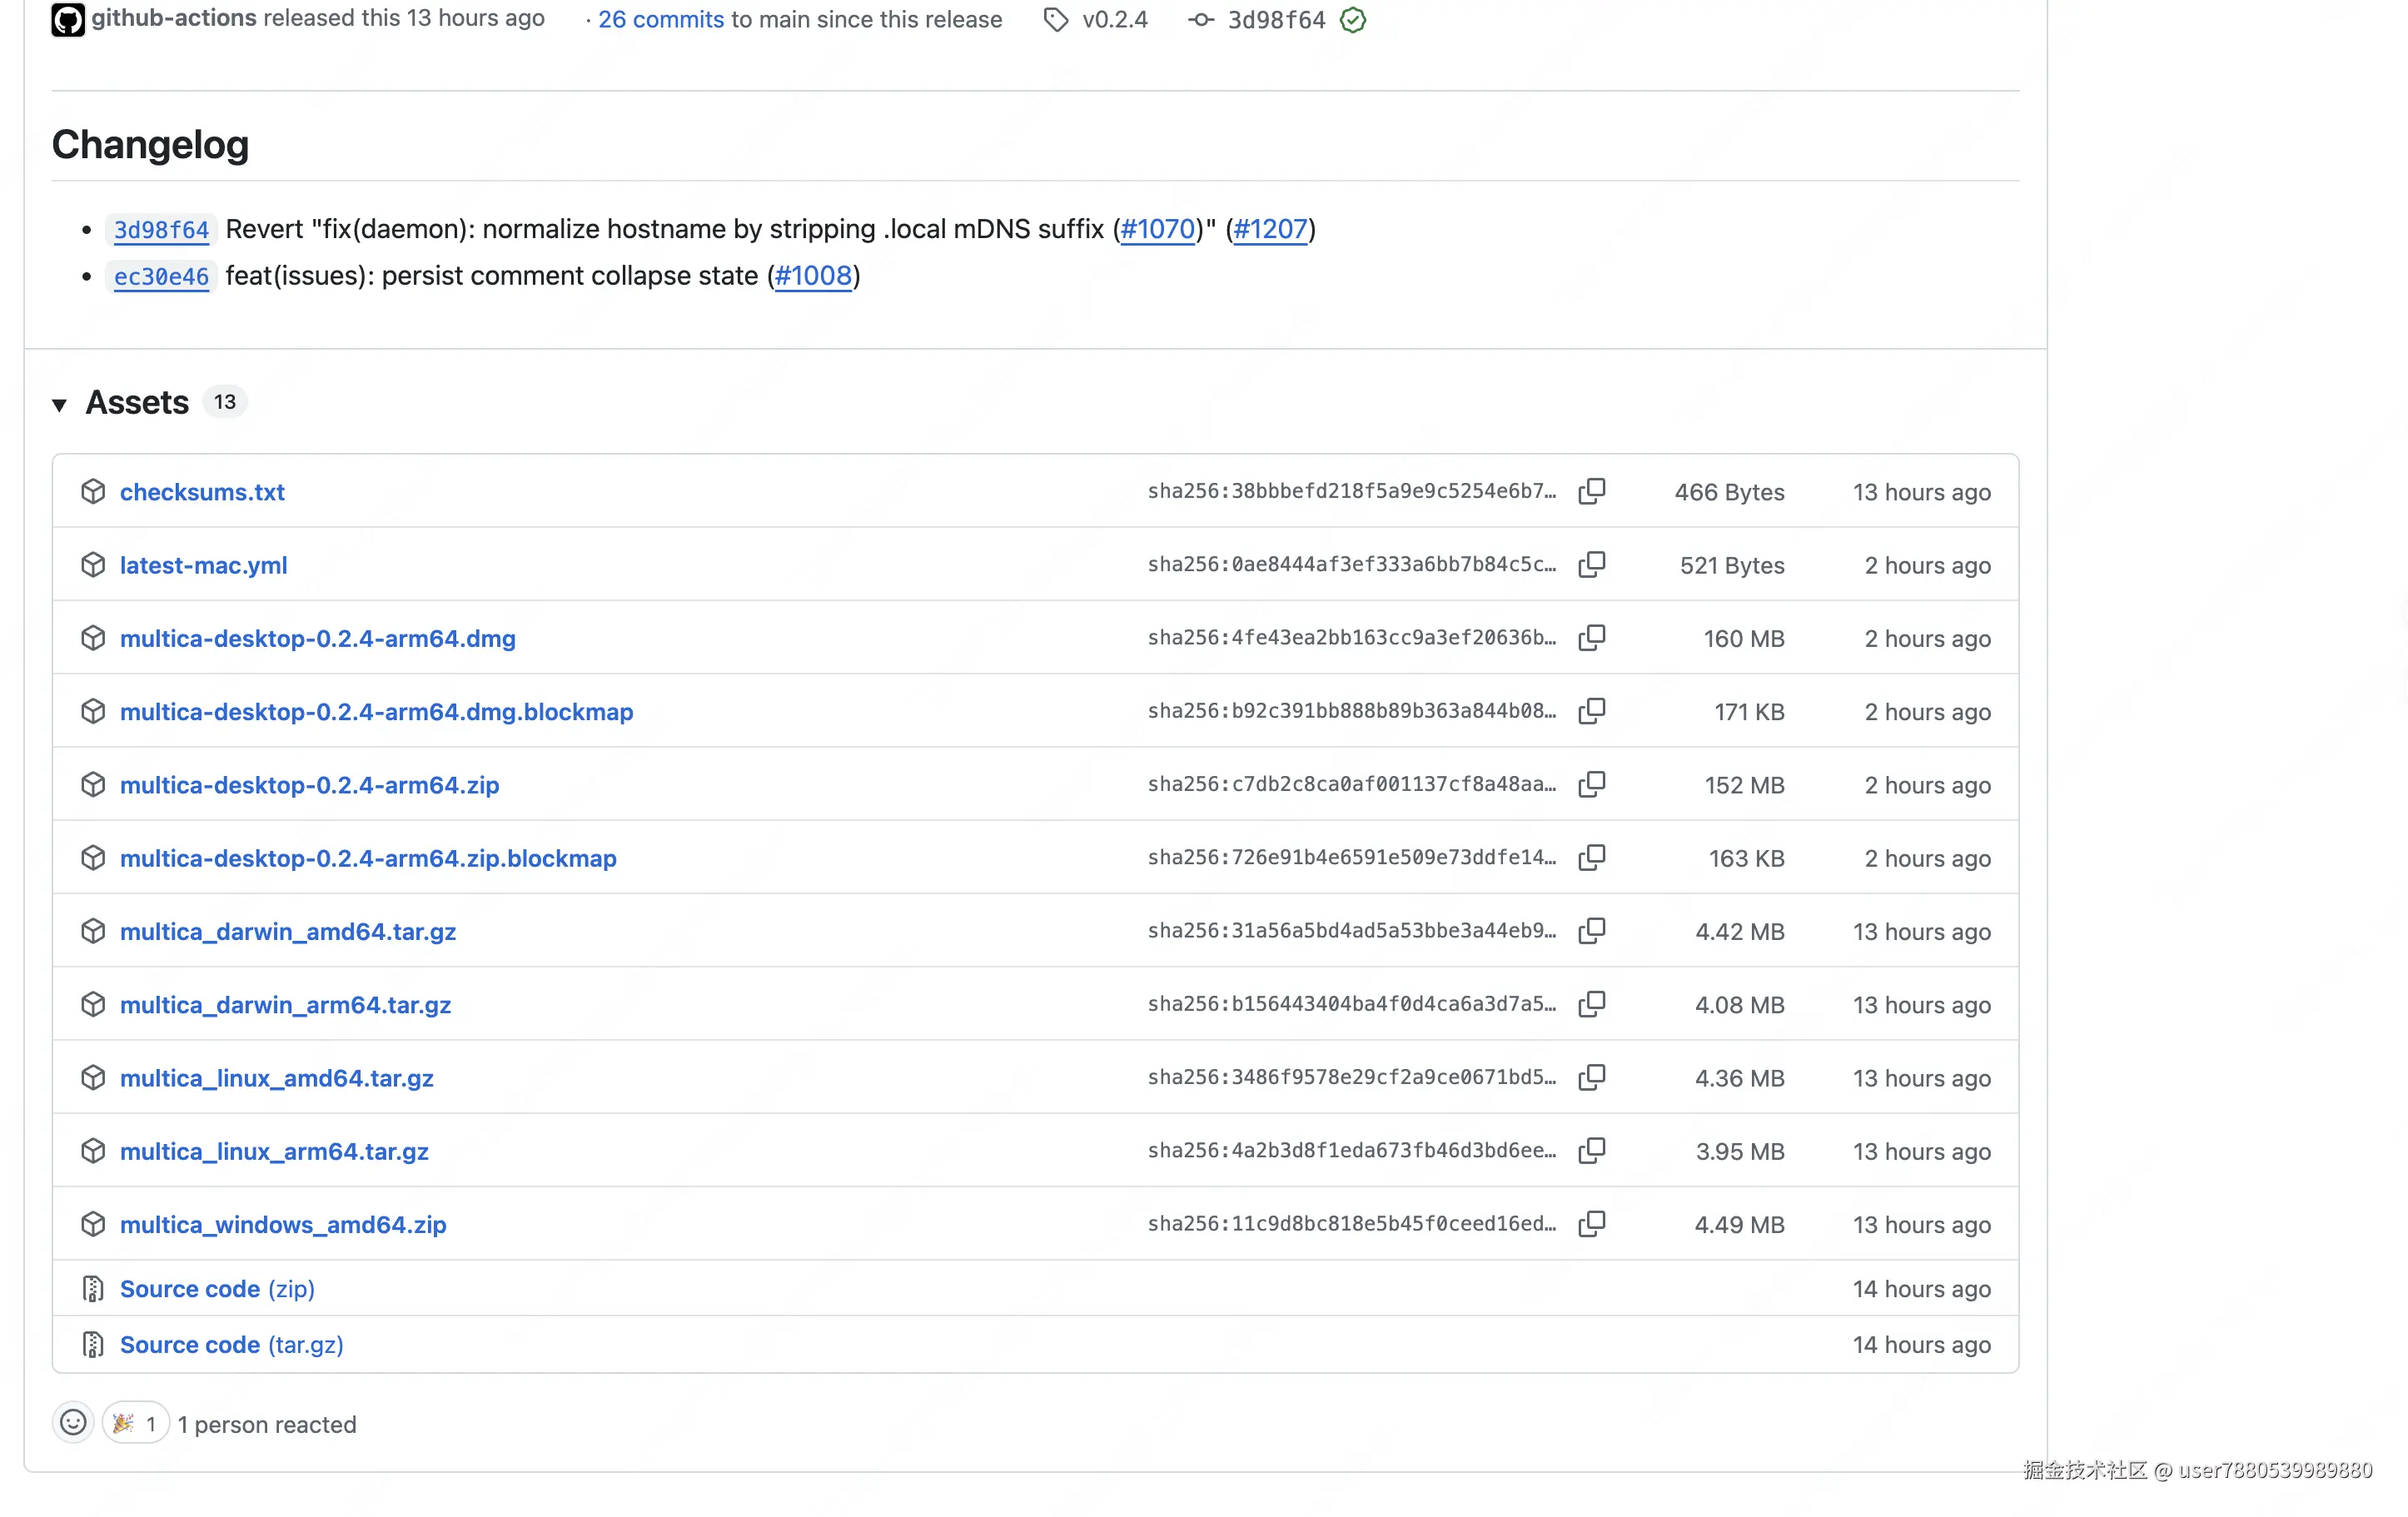2408x1517 pixels.
Task: Open commit ec30e46 in the changelog
Action: pos(161,276)
